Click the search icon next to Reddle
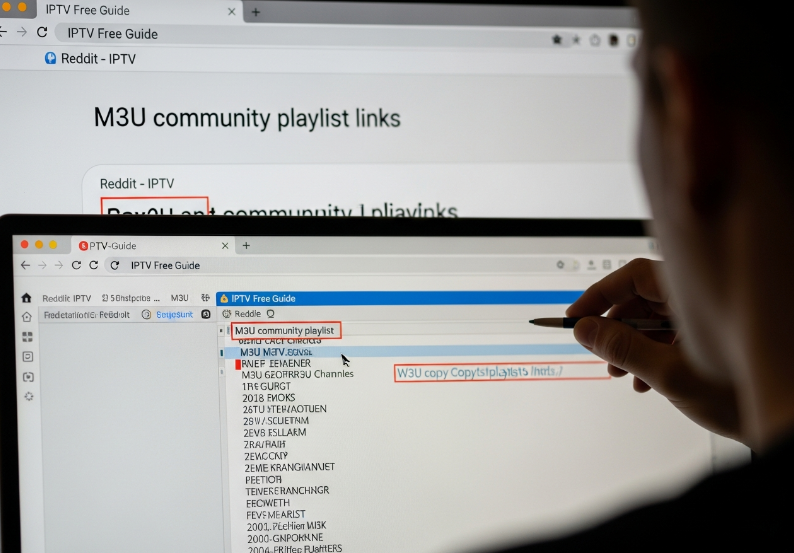Screen dimensions: 794x553 click(x=270, y=314)
